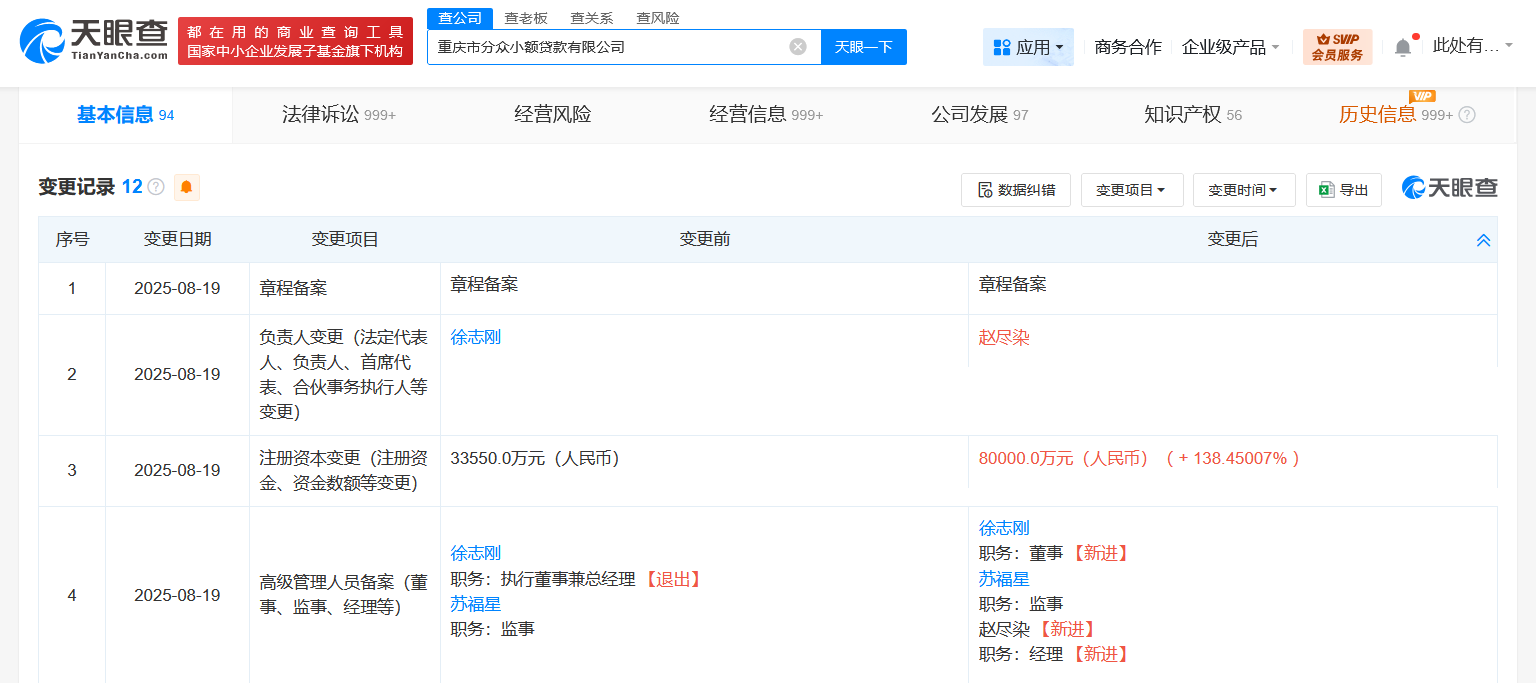Viewport: 1536px width, 683px height.
Task: Clear the search box using the X icon
Action: pyautogui.click(x=797, y=46)
